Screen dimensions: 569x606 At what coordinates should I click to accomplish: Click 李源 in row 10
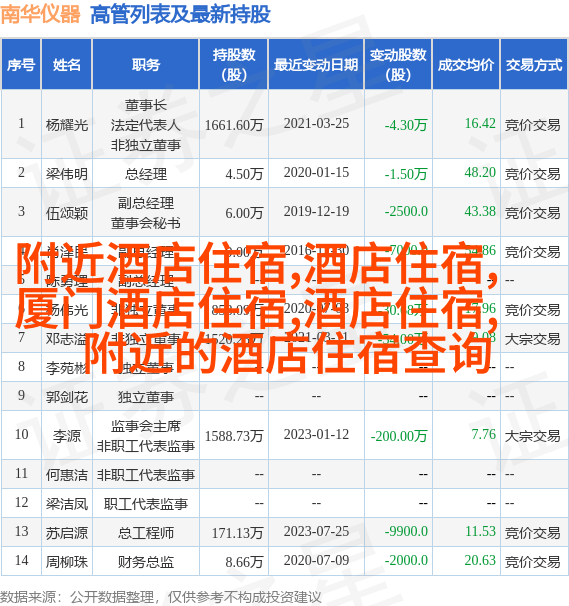pos(66,436)
